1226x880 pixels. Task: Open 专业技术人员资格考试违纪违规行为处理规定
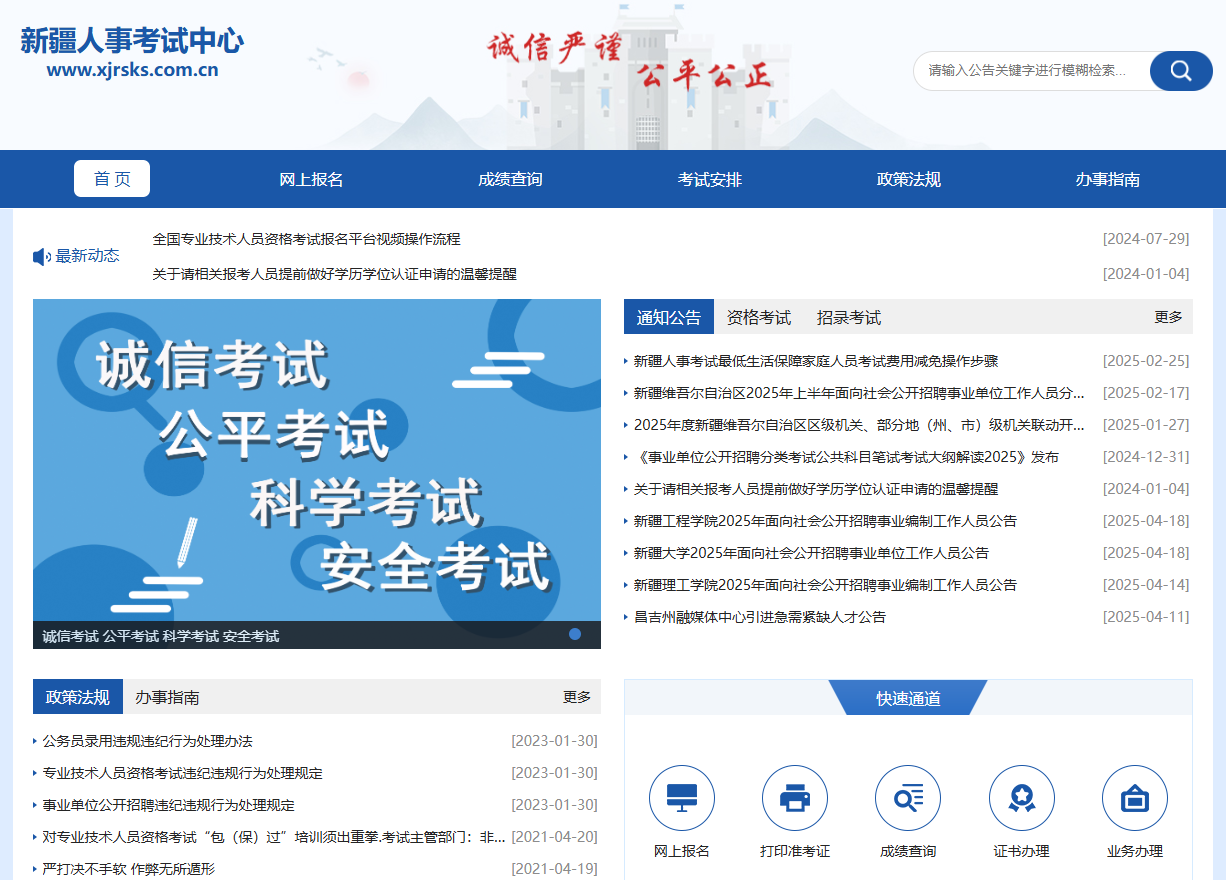(x=183, y=773)
